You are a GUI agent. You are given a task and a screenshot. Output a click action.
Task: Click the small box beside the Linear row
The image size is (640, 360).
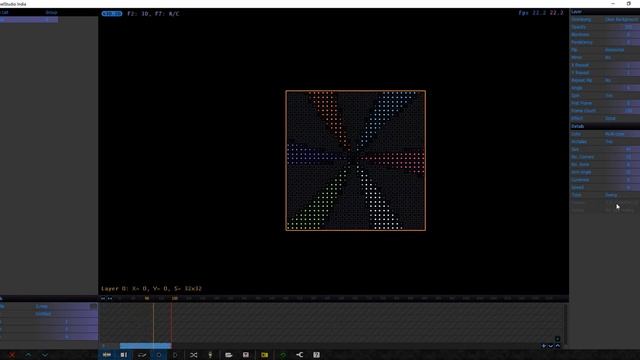93,306
